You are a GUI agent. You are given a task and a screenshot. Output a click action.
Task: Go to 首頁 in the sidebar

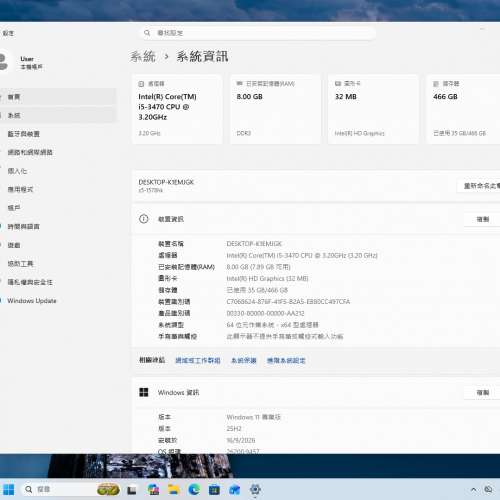click(57, 97)
